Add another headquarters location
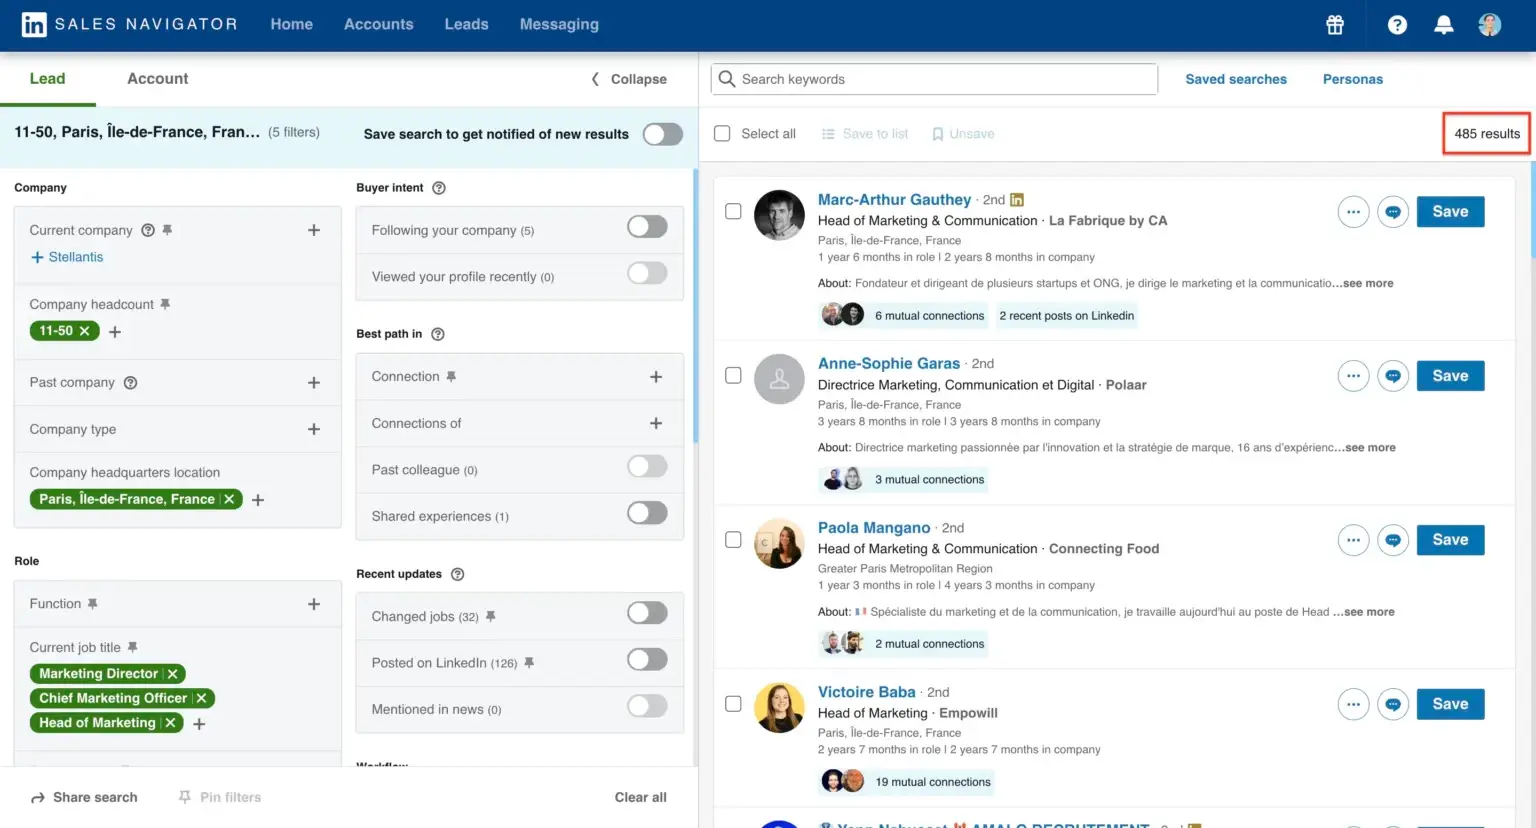This screenshot has height=828, width=1536. click(258, 500)
